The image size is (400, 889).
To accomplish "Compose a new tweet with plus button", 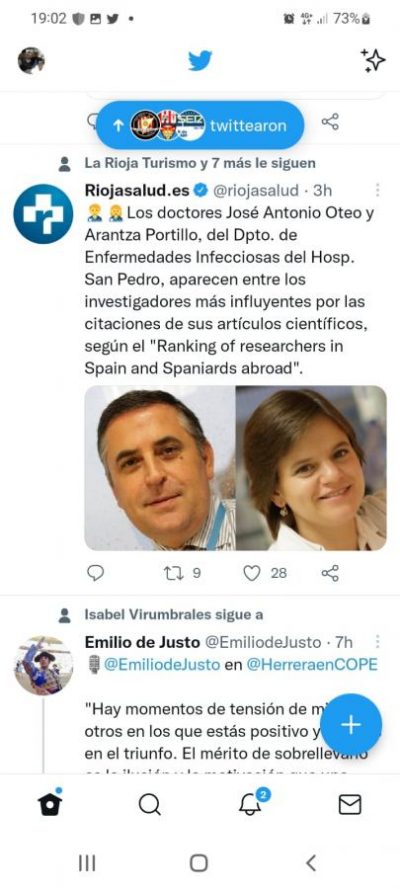I will point(351,724).
